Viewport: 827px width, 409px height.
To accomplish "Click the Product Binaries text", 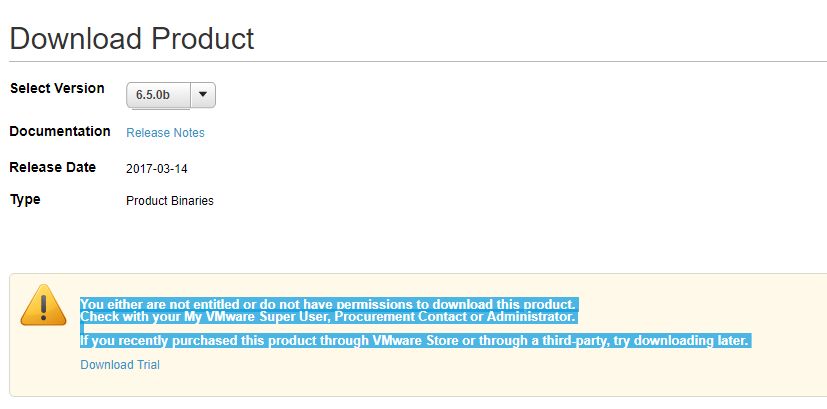I will pos(170,201).
